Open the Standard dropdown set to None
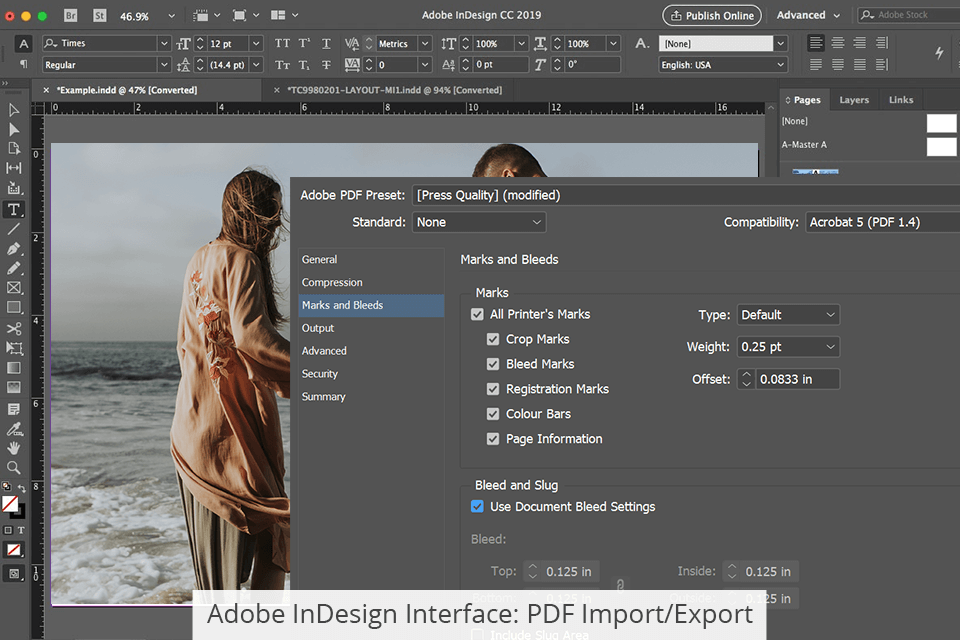 click(479, 222)
